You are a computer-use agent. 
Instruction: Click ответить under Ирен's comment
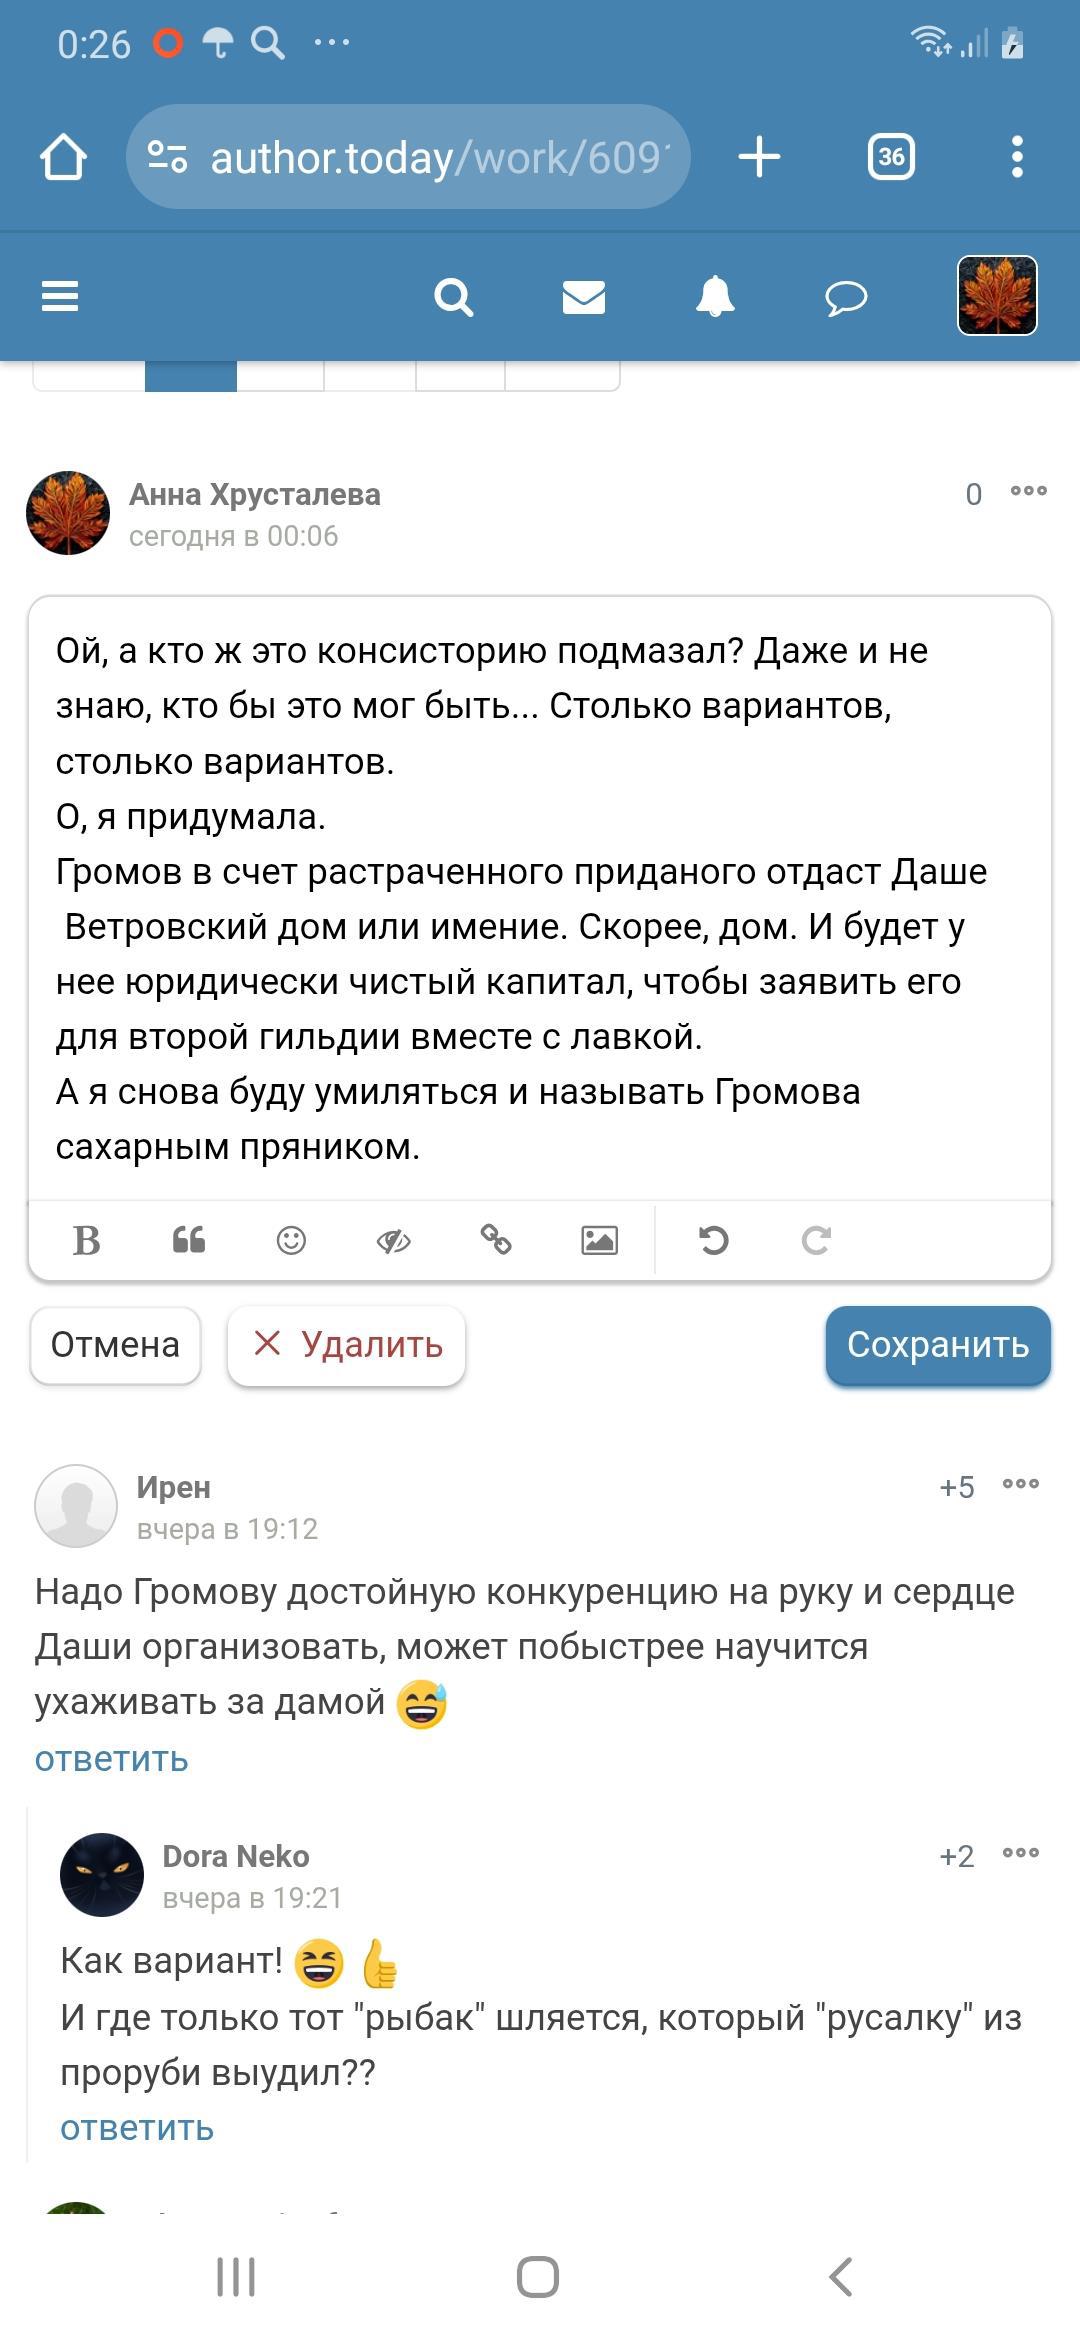[112, 1759]
